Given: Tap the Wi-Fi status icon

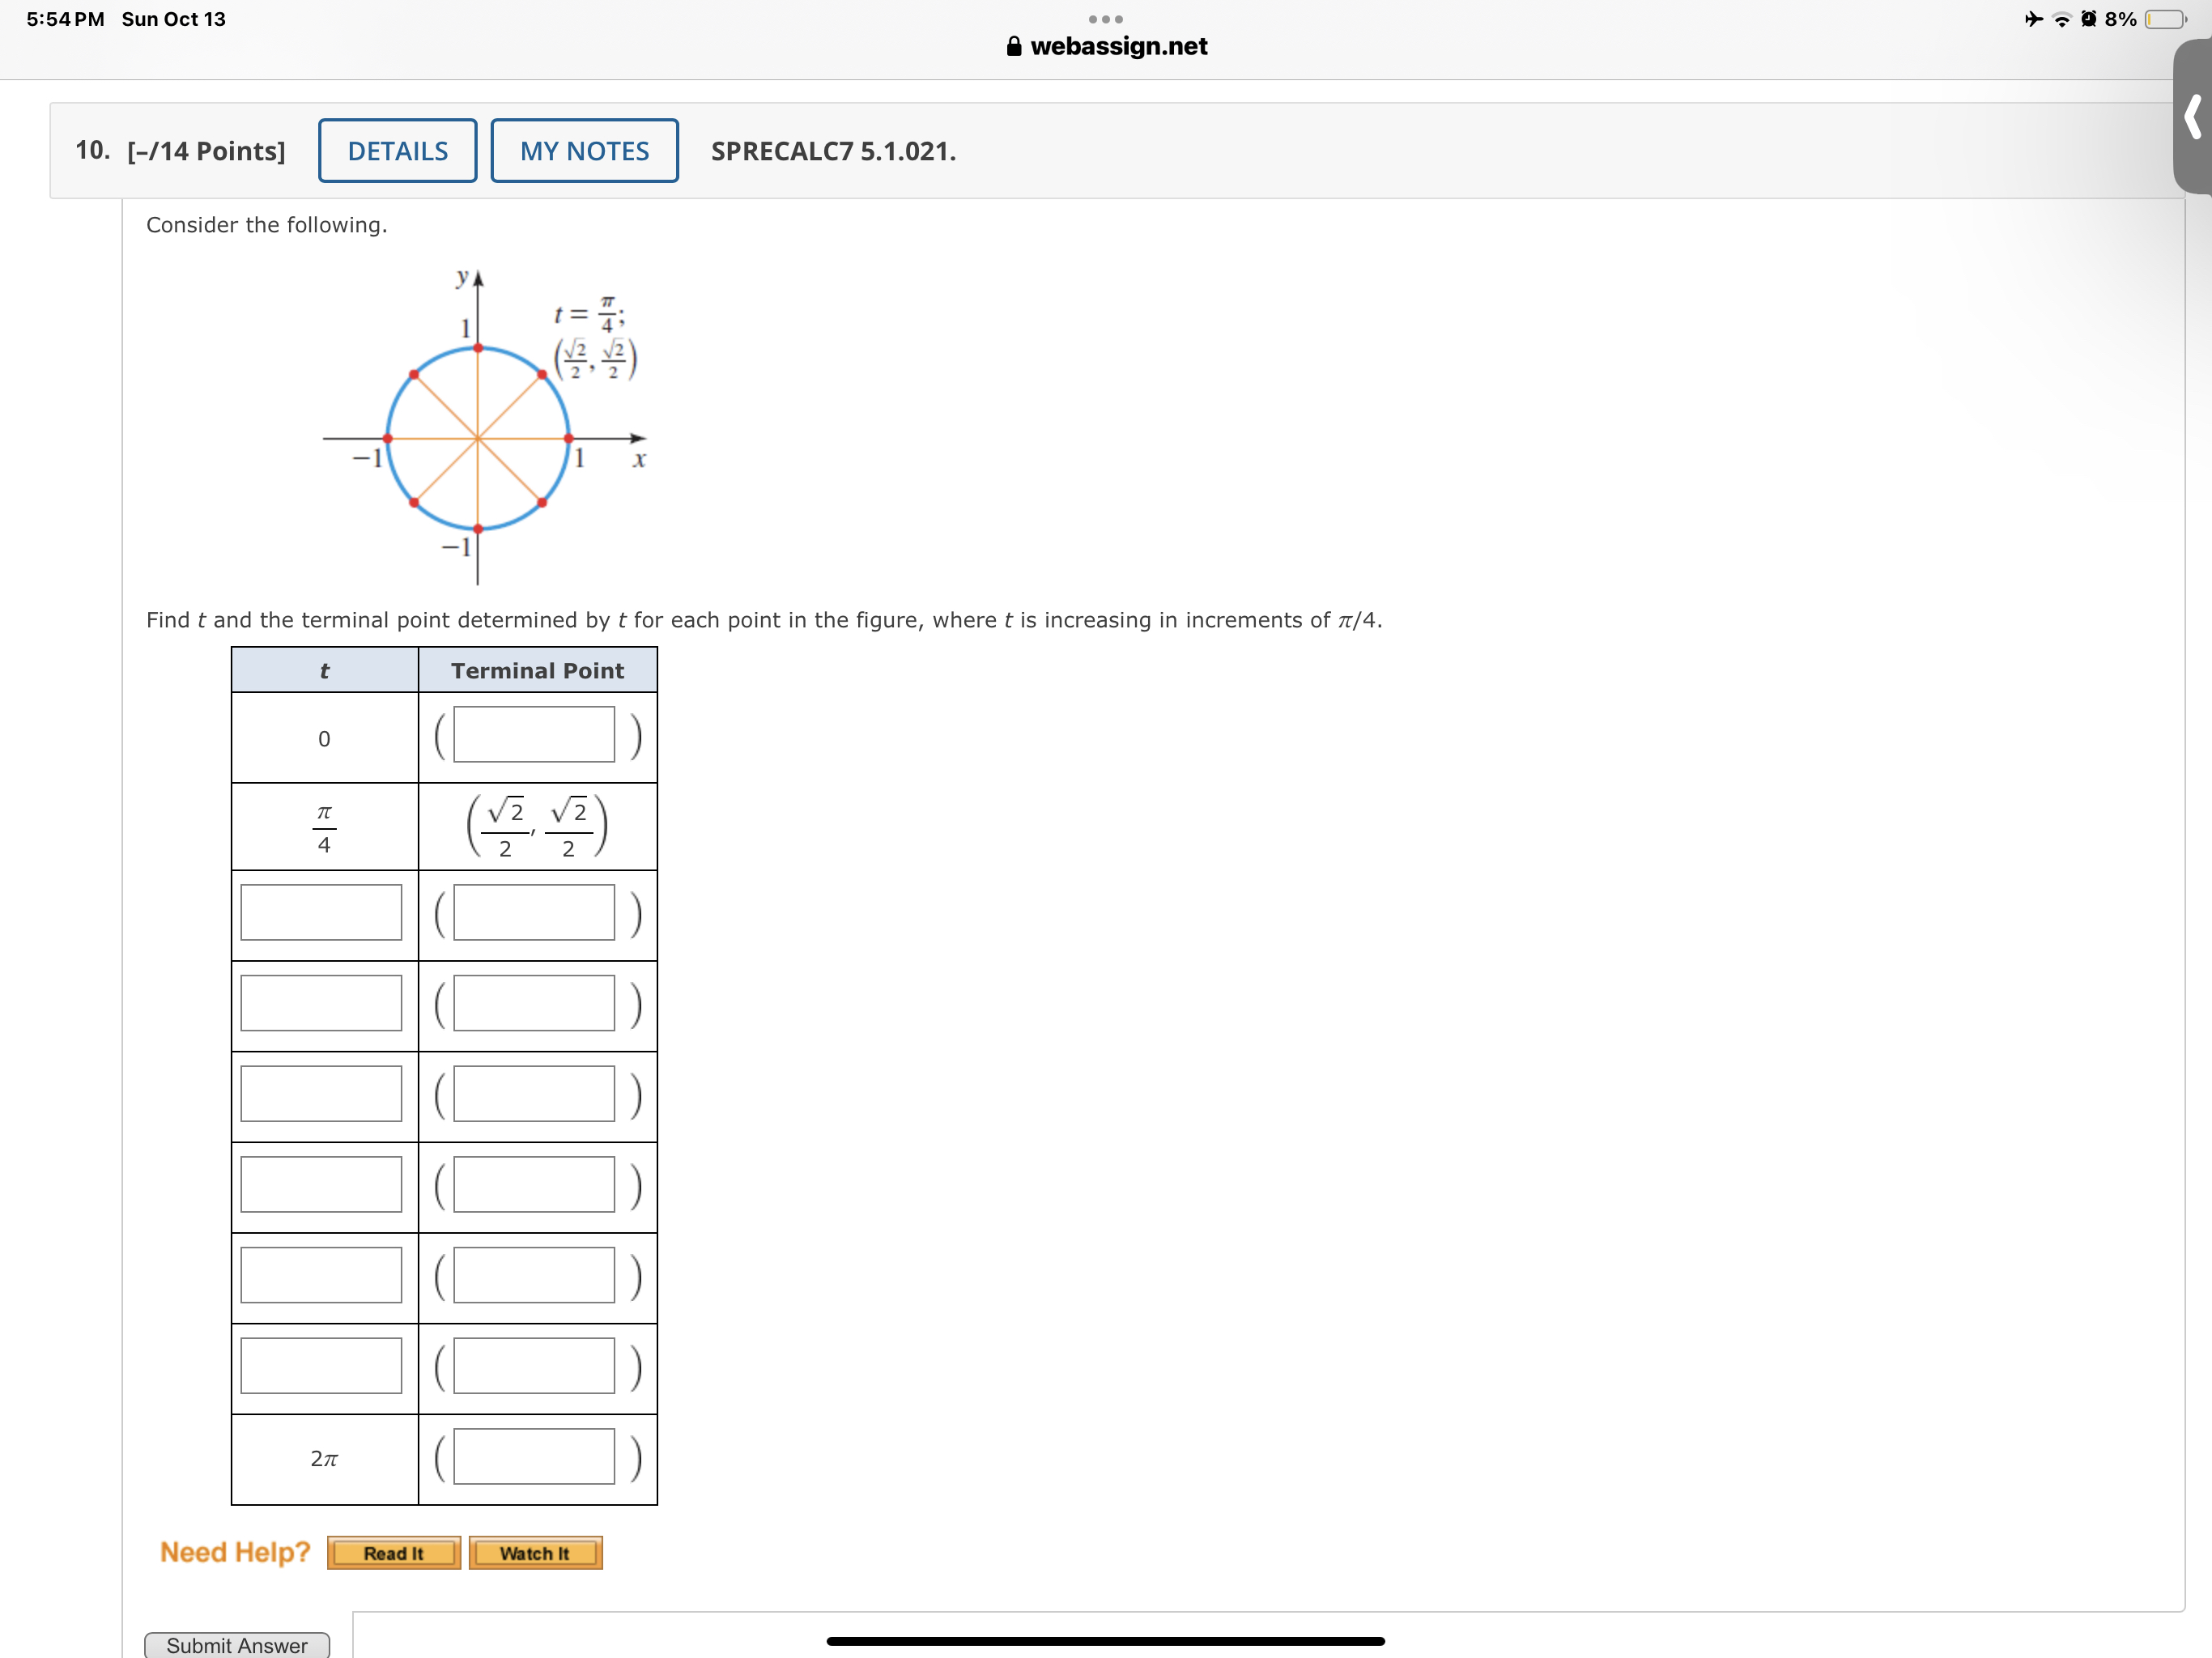Looking at the screenshot, I should [2062, 18].
